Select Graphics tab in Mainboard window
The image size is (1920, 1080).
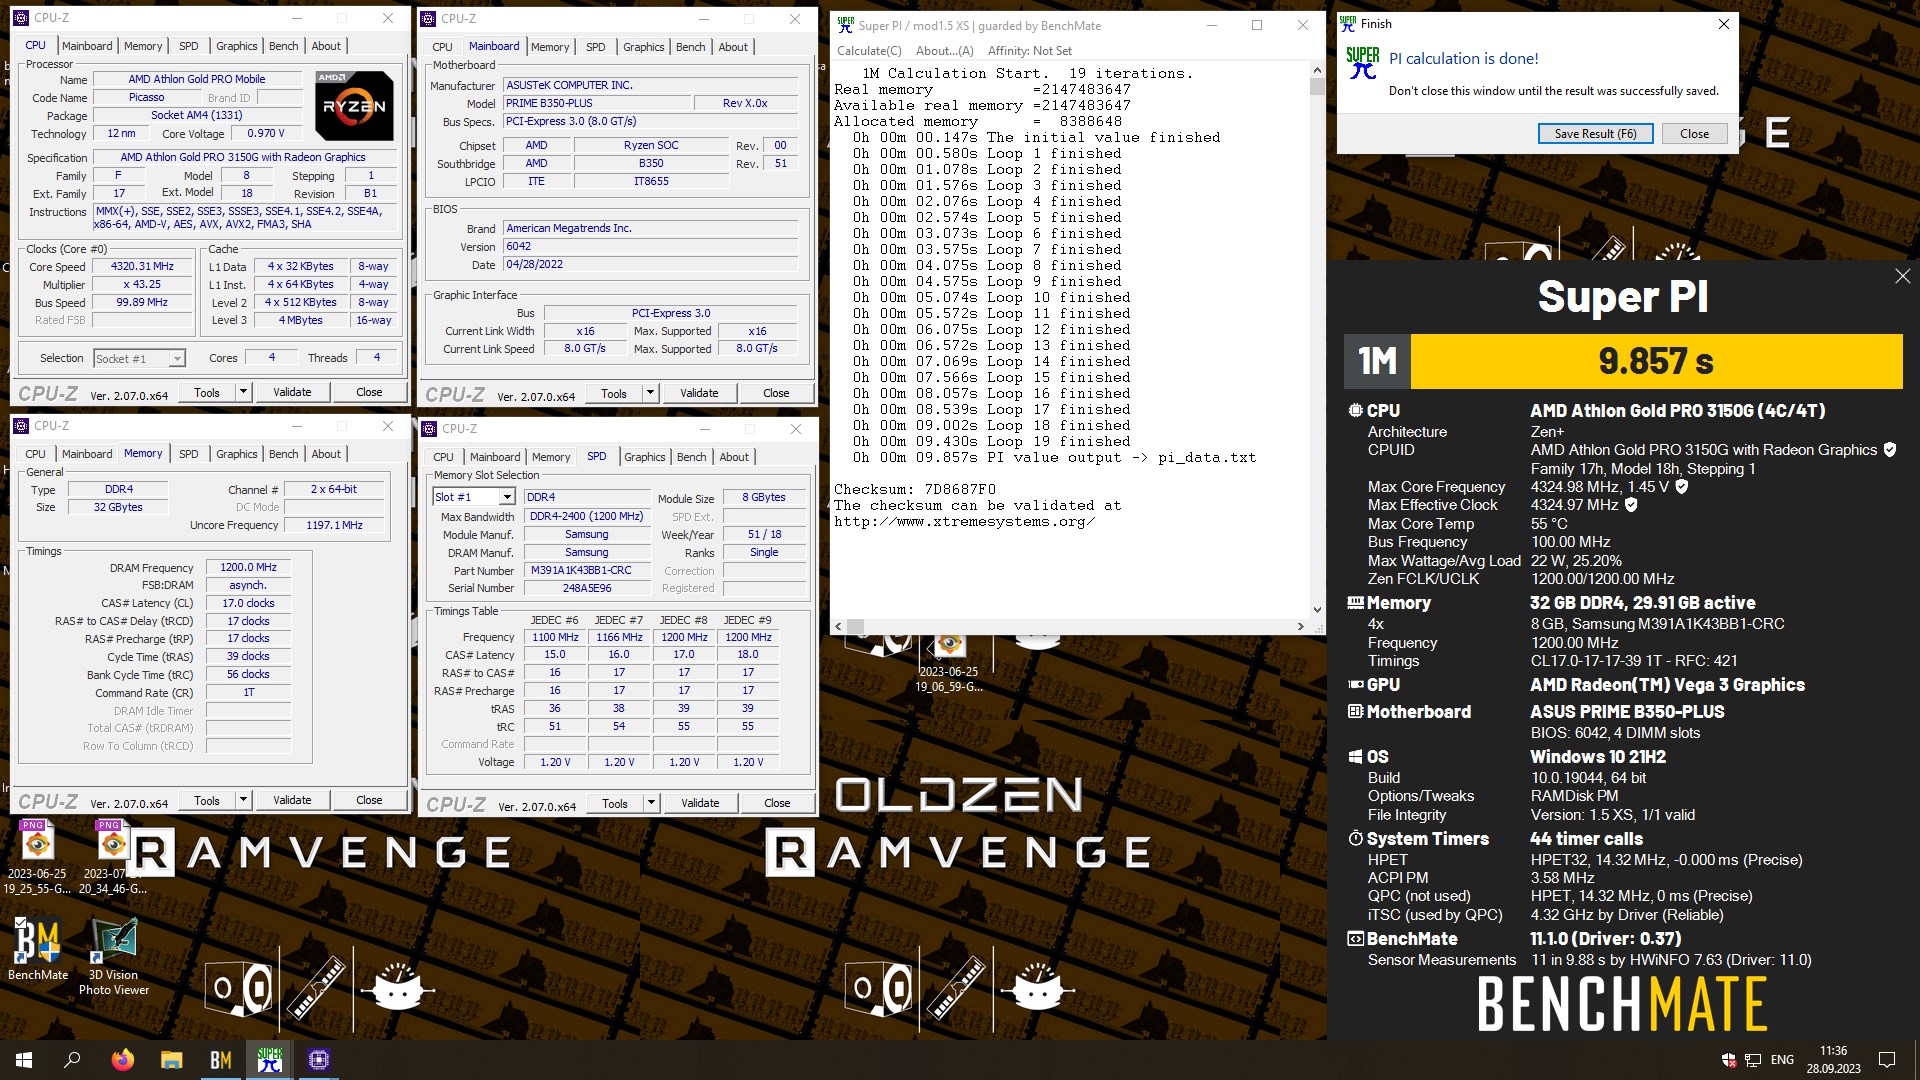pyautogui.click(x=643, y=47)
